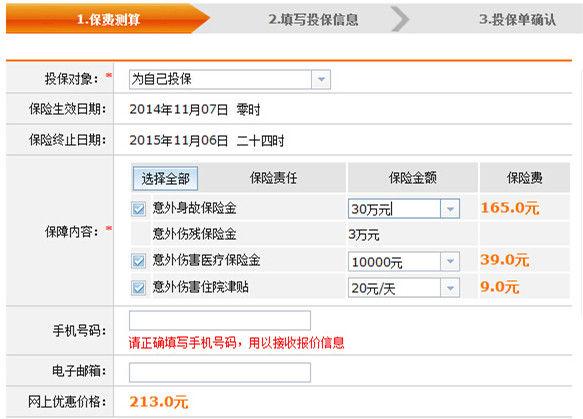Click the 9.0元 premium value
The width and height of the screenshot is (583, 419).
pyautogui.click(x=499, y=287)
